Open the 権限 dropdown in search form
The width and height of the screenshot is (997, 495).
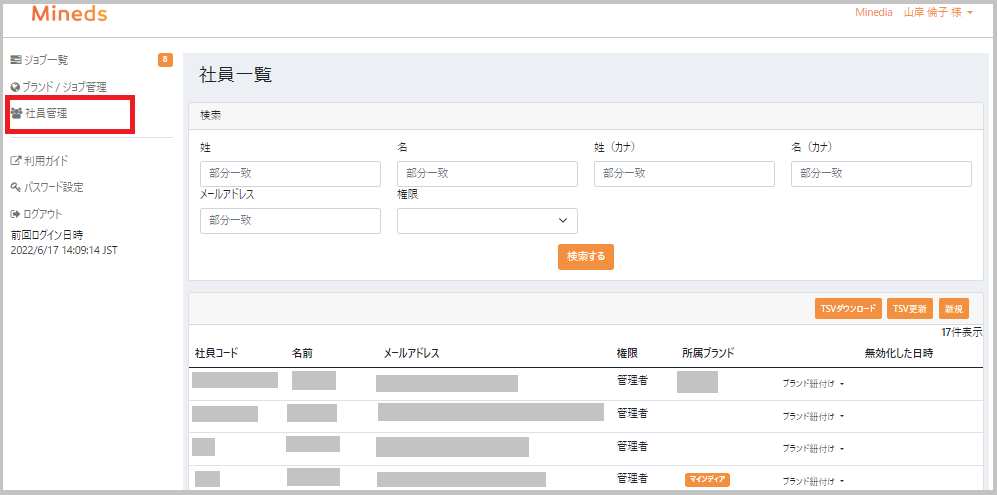point(487,221)
